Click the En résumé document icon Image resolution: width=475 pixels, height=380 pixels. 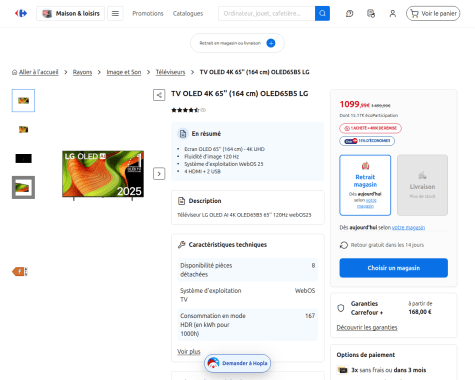(x=183, y=134)
